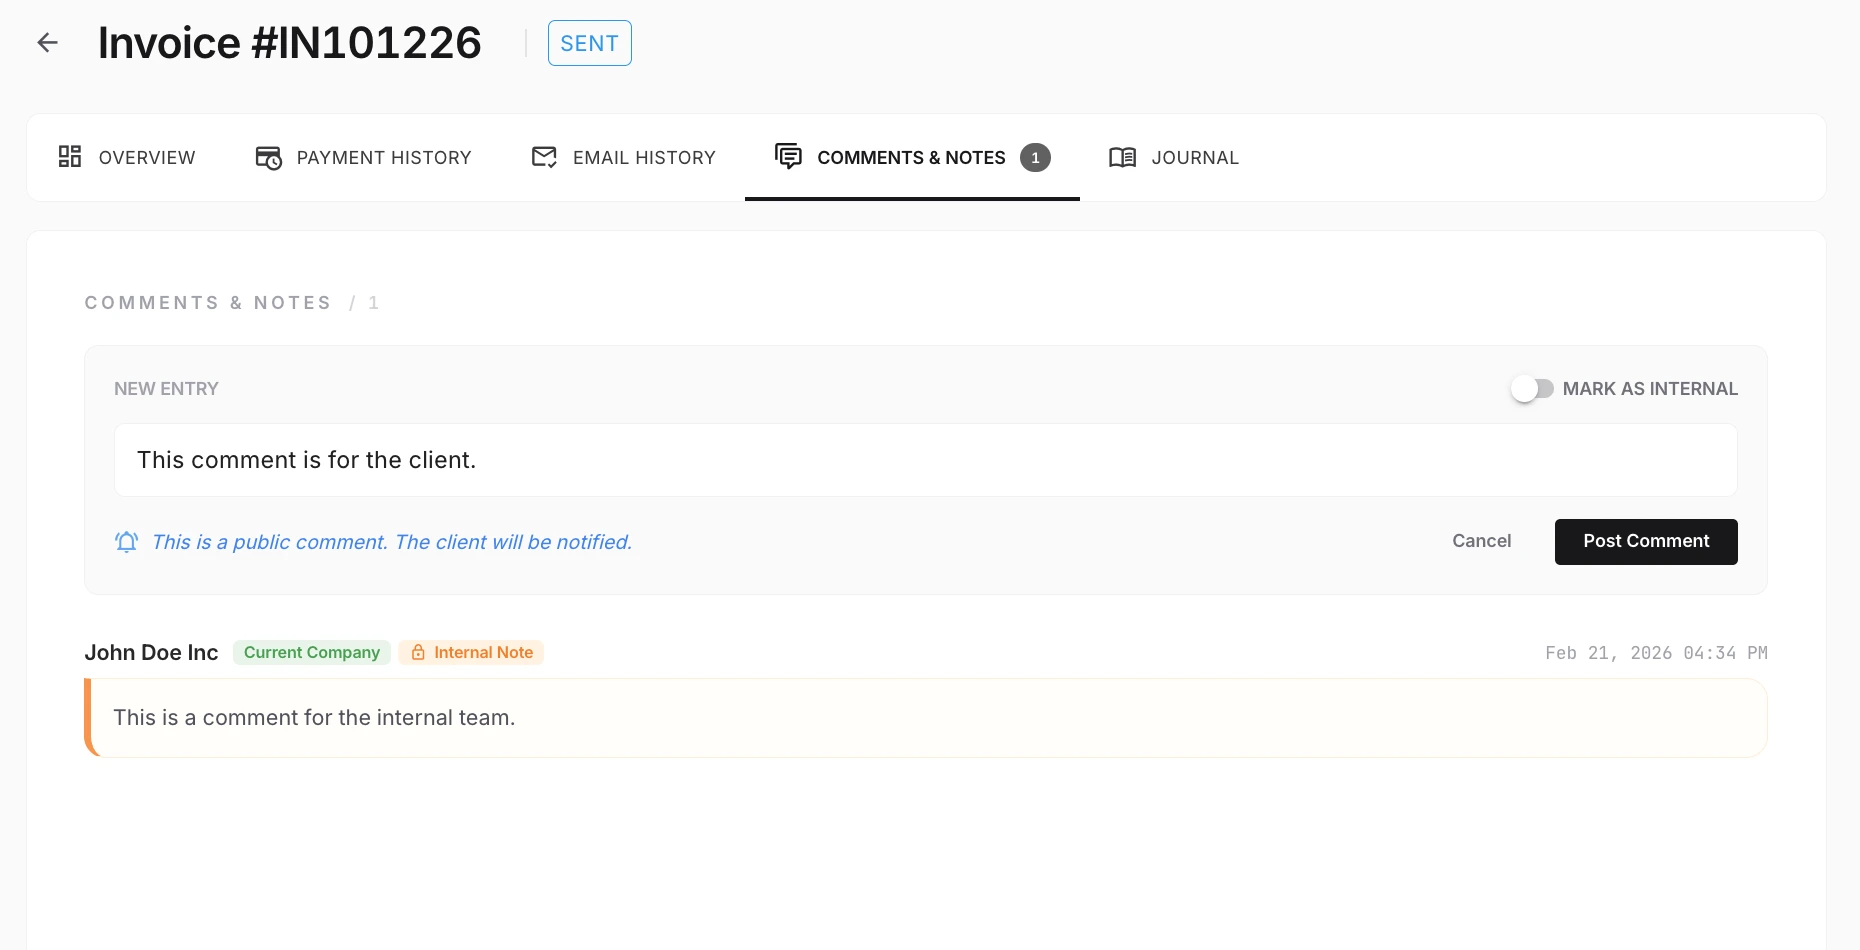Click the Comments & Notes speech bubble icon
Image resolution: width=1860 pixels, height=950 pixels.
[x=789, y=157]
